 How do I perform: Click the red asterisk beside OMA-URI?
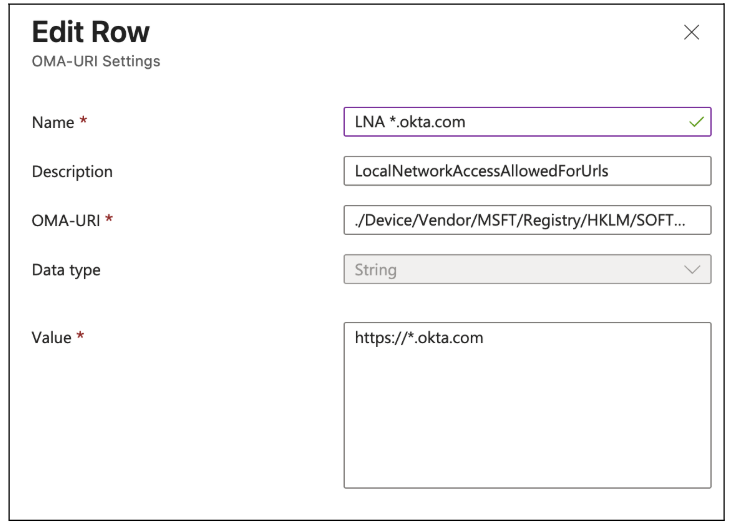(x=108, y=220)
